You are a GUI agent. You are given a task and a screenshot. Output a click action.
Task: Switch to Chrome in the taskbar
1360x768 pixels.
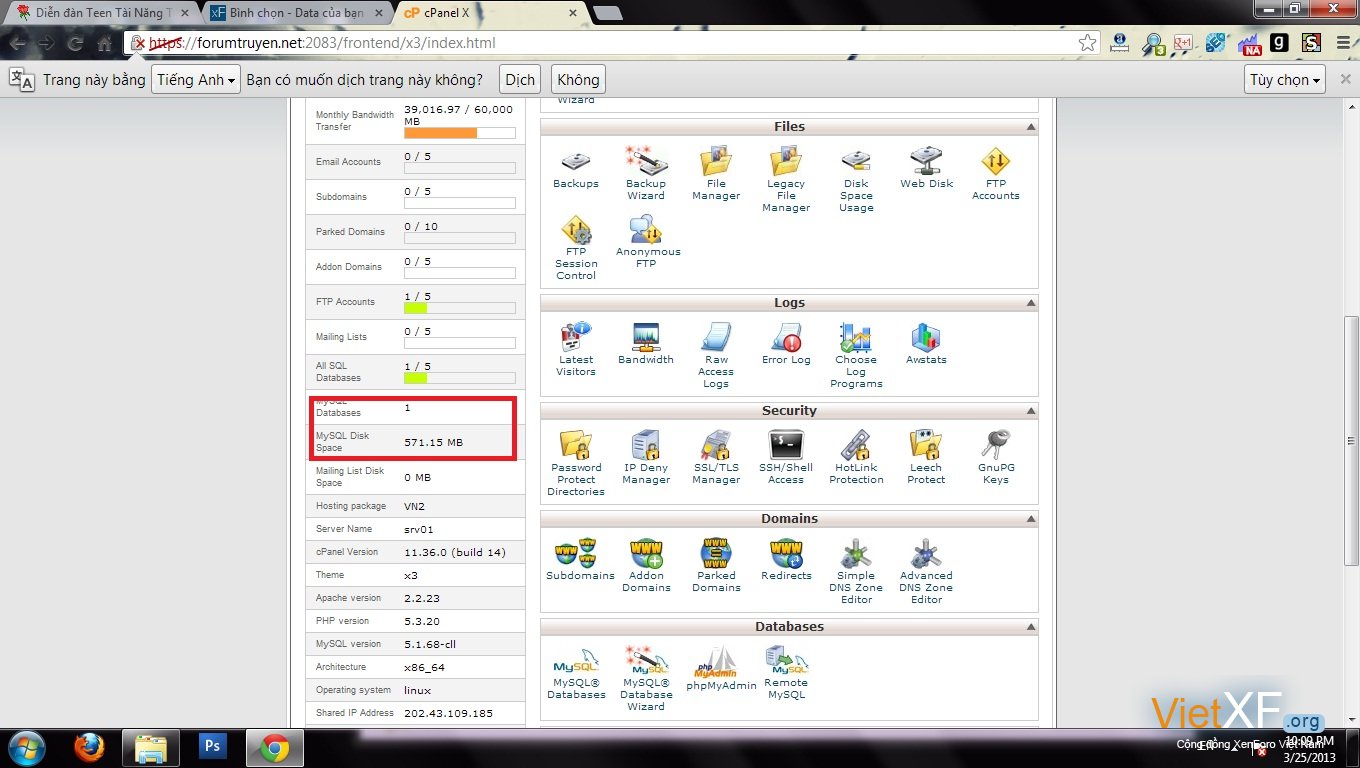coord(276,747)
